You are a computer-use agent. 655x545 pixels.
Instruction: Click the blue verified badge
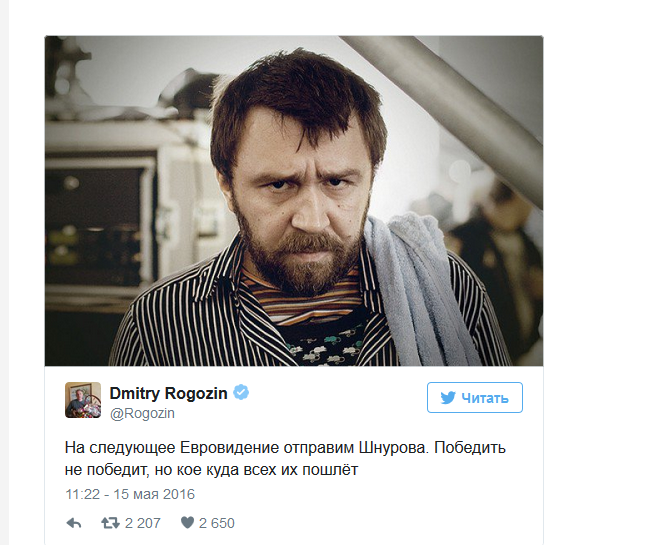pyautogui.click(x=241, y=393)
